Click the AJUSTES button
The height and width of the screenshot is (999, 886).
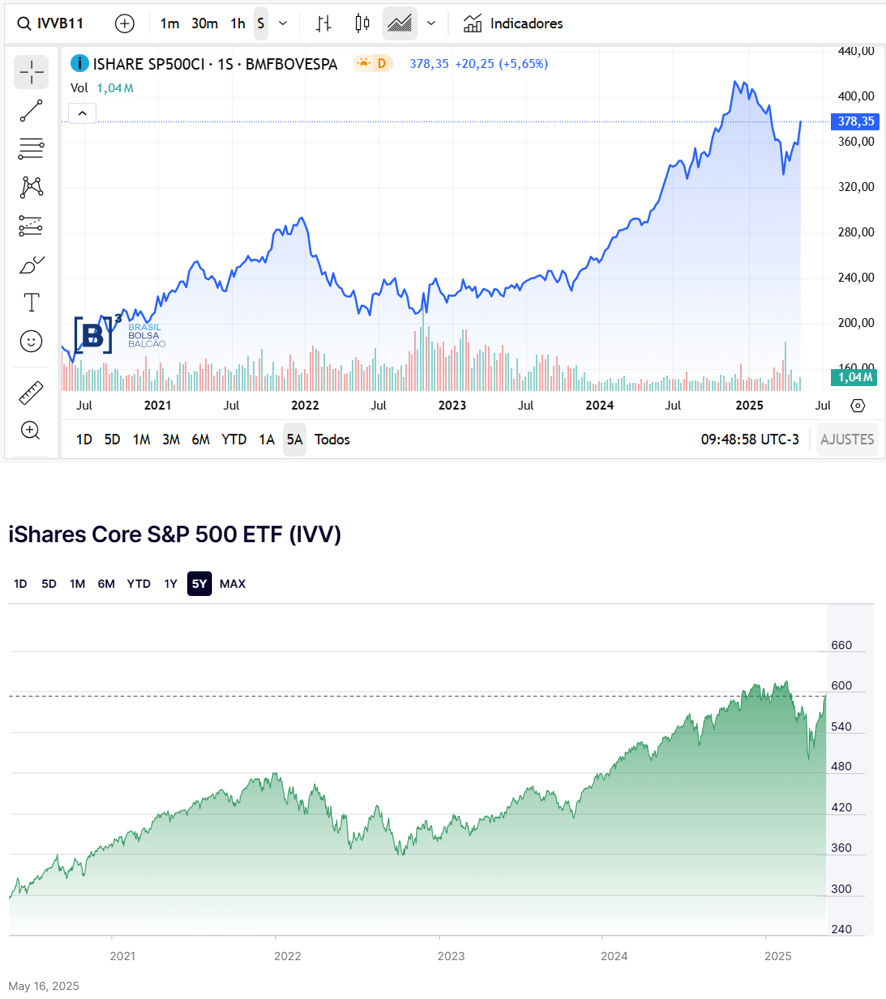[847, 439]
